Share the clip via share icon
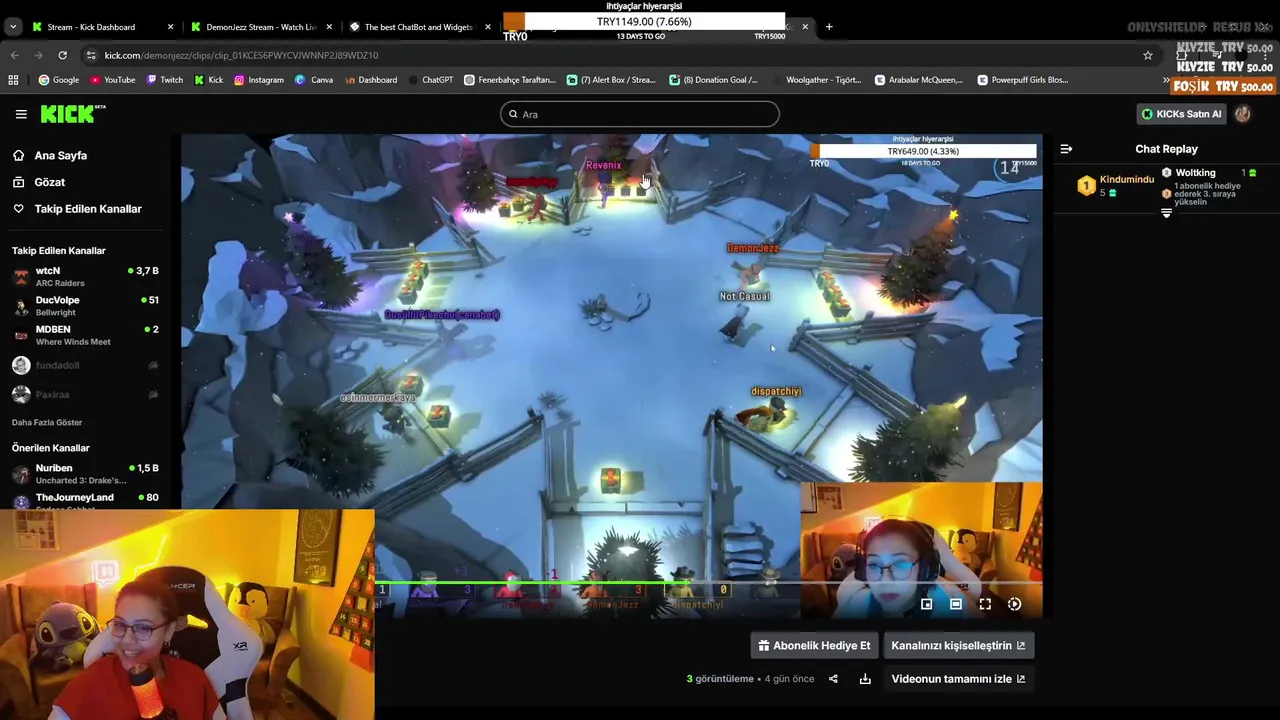The image size is (1280, 720). tap(833, 679)
